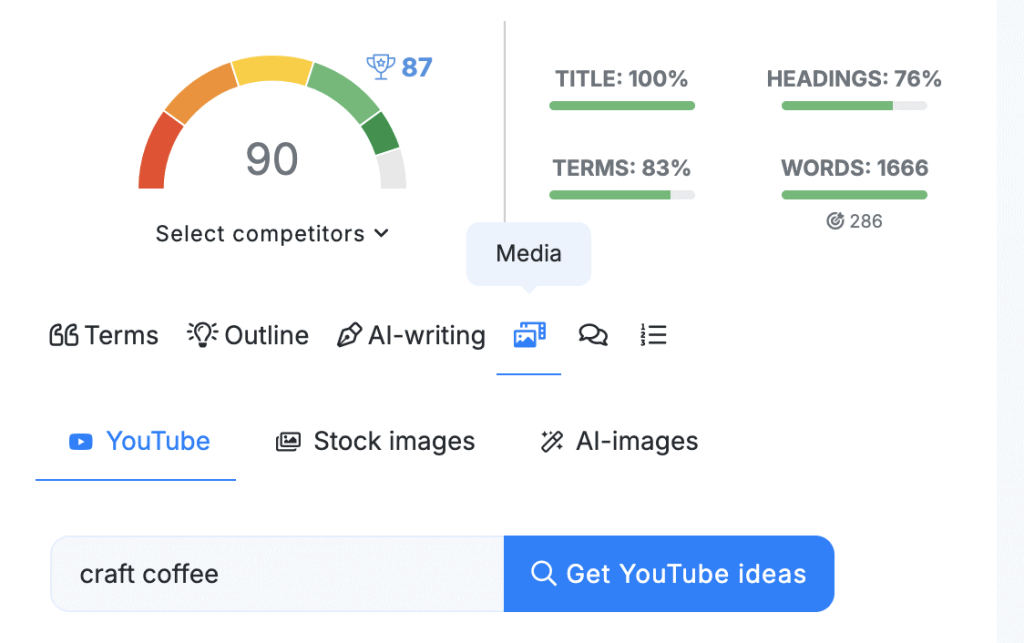Click the chat bubbles icon
The image size is (1024, 643).
tap(593, 335)
